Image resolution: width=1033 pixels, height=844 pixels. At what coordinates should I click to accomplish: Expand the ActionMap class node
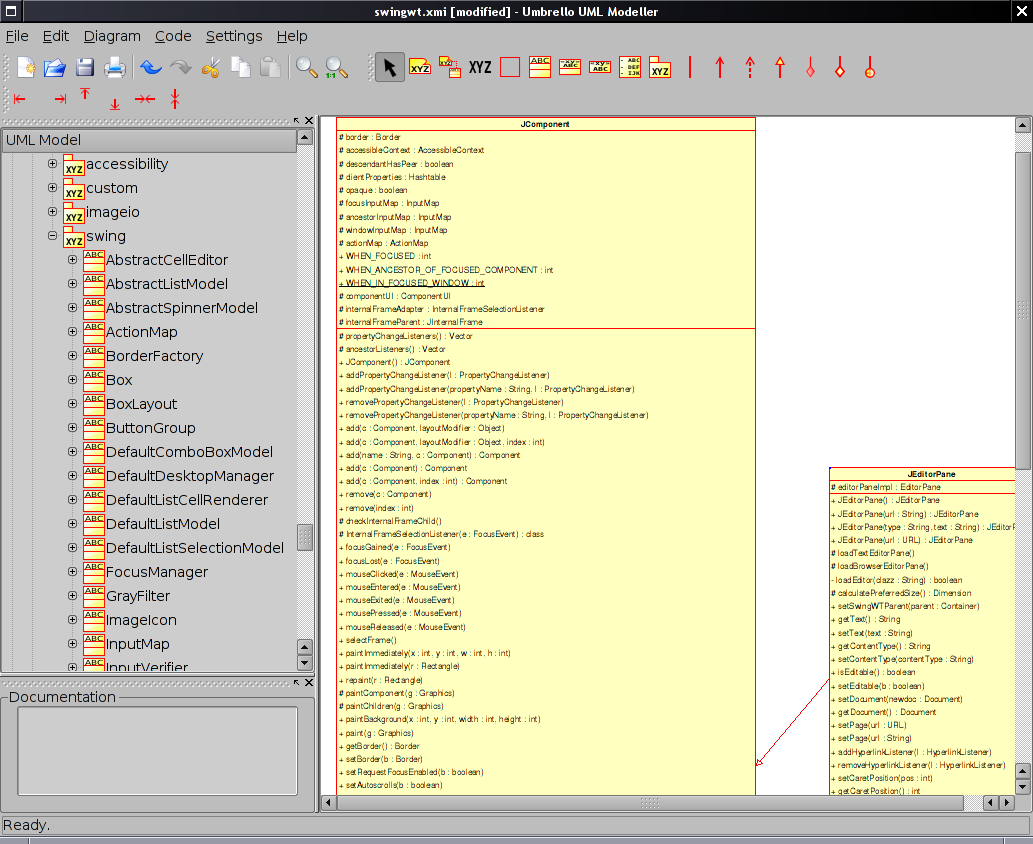72,331
